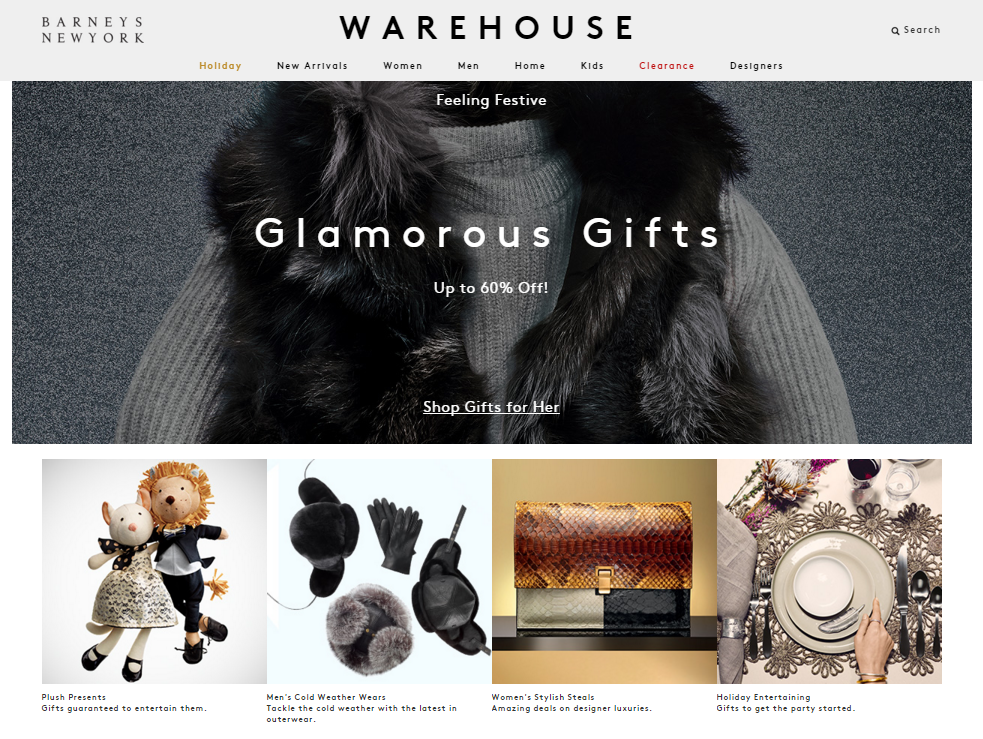
Task: Open the Home category menu
Action: [x=530, y=66]
